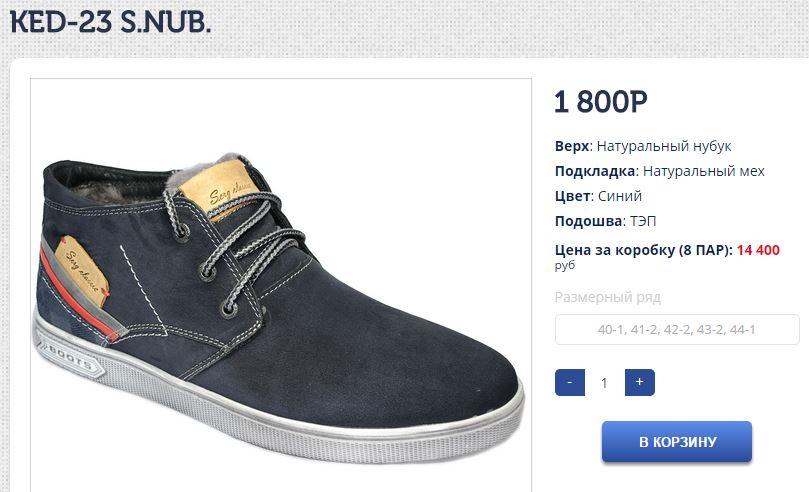Click the quantity field showing 1
The width and height of the screenshot is (809, 492).
tap(604, 383)
